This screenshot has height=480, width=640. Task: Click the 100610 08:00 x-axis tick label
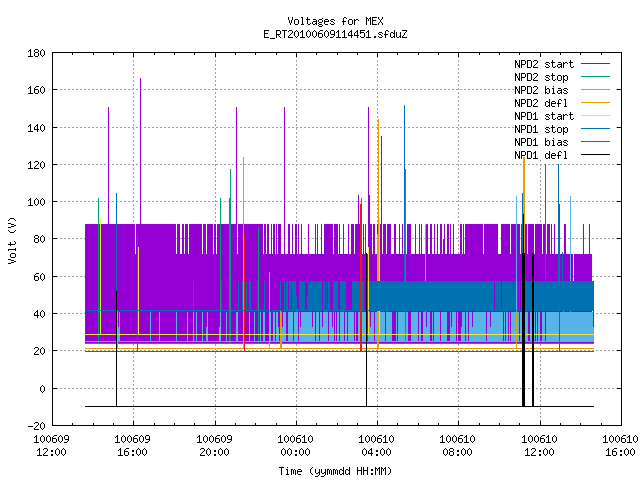pos(457,446)
